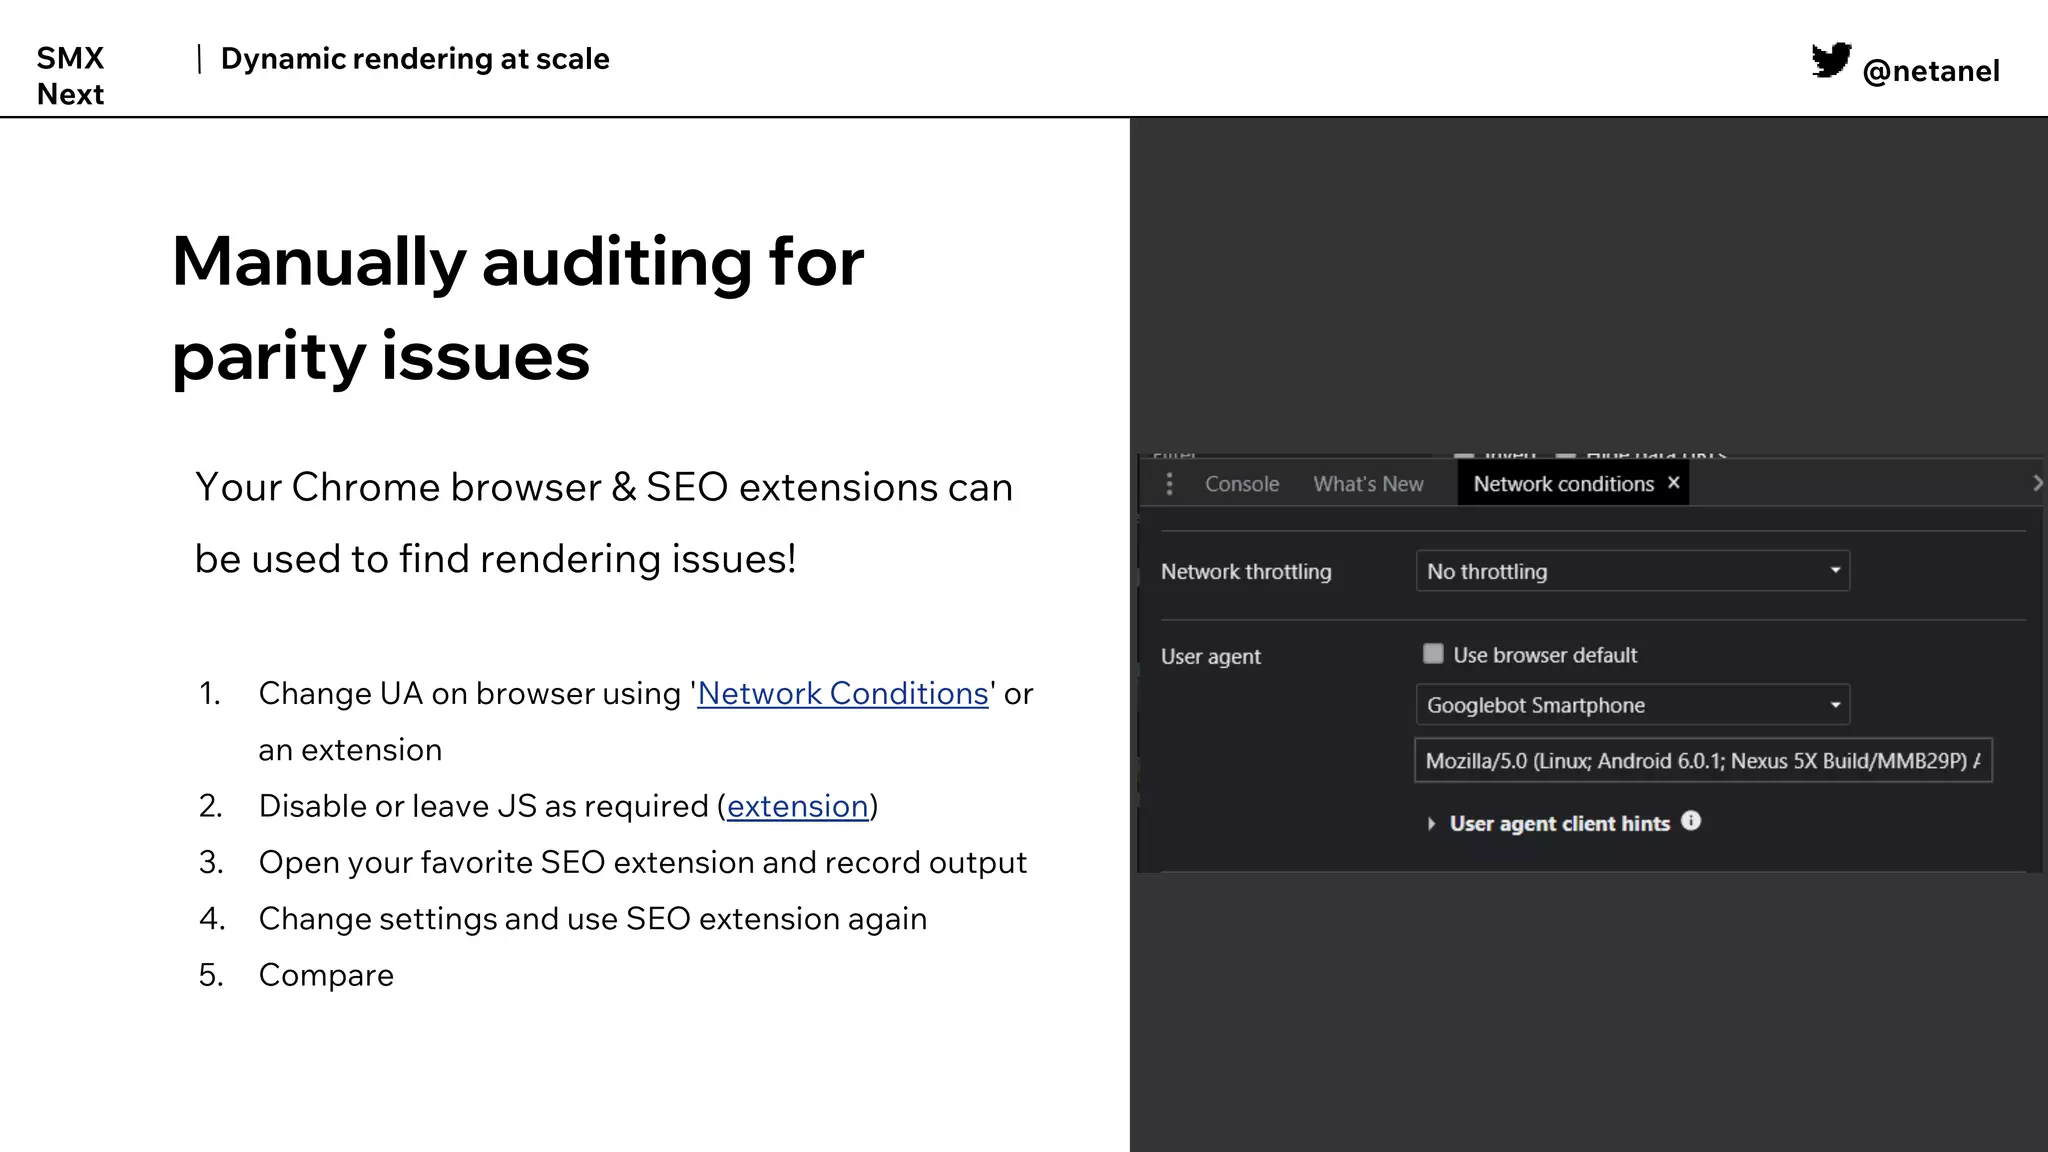Screen dimensions: 2048x1152
Task: Toggle the Use browser default checkbox
Action: 1433,654
